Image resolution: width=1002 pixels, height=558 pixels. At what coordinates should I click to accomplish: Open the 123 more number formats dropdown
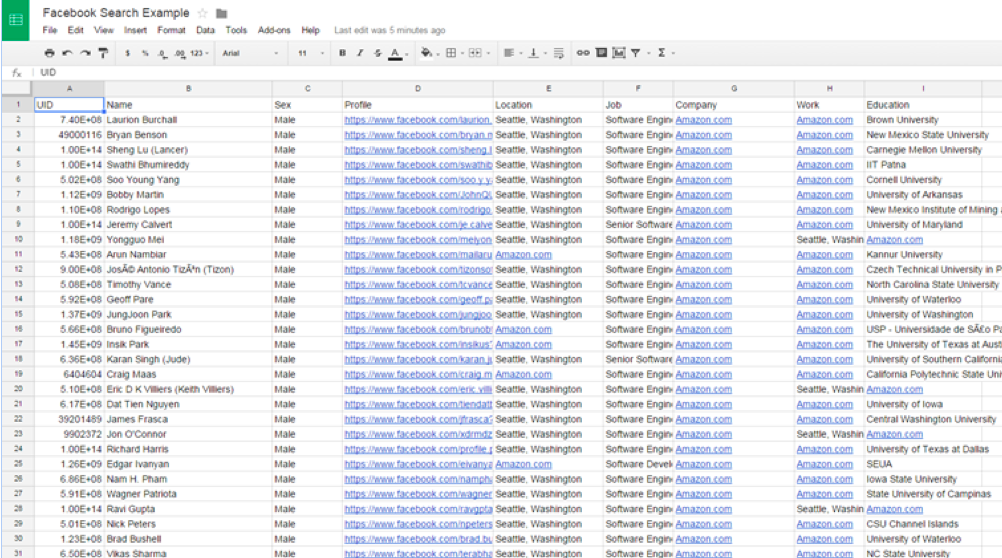pos(199,53)
